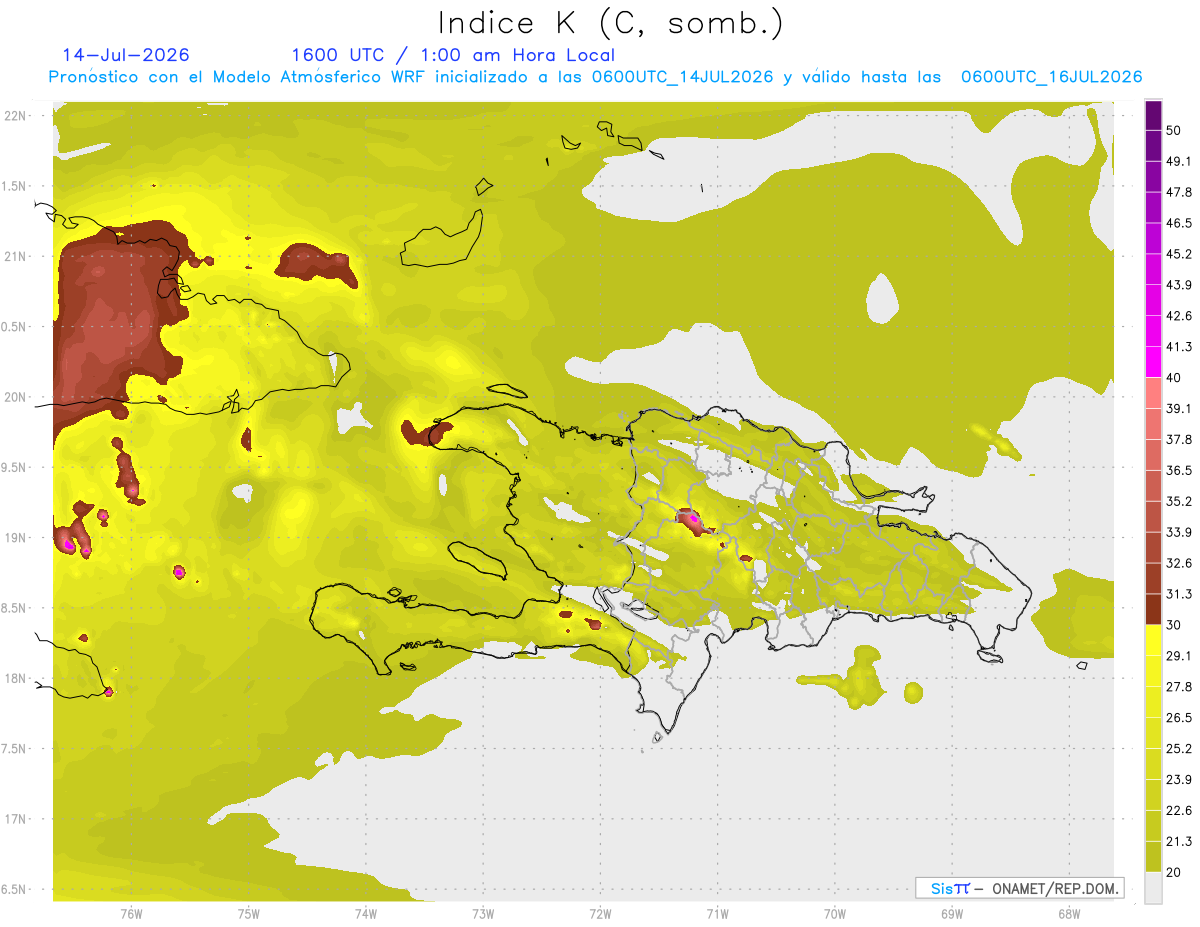
Task: Click the latitude label '18N'
Action: point(14,678)
